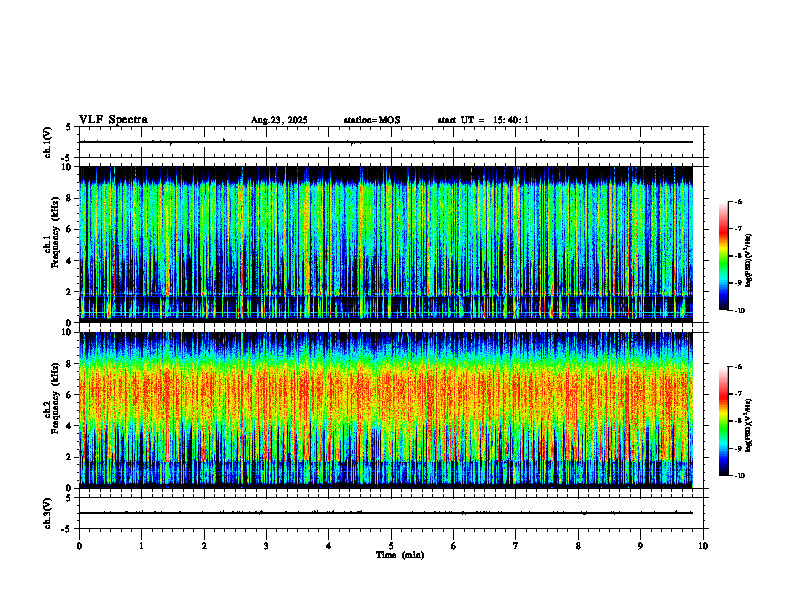Click the -8 label on the ch.1 colorbar

[738, 256]
